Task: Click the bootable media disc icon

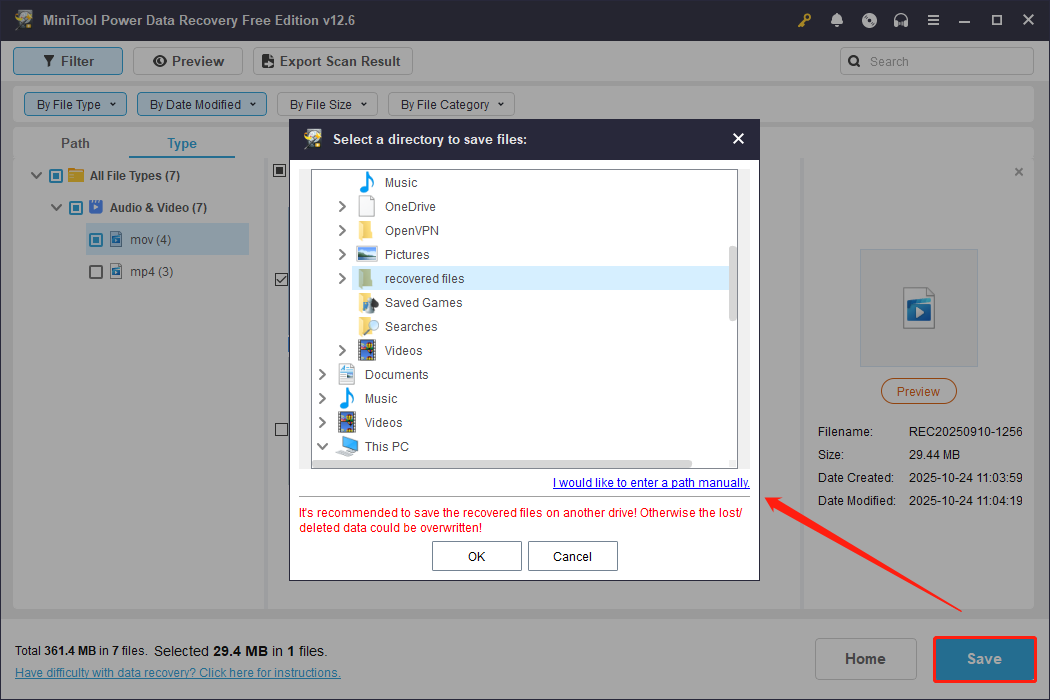Action: coord(869,19)
